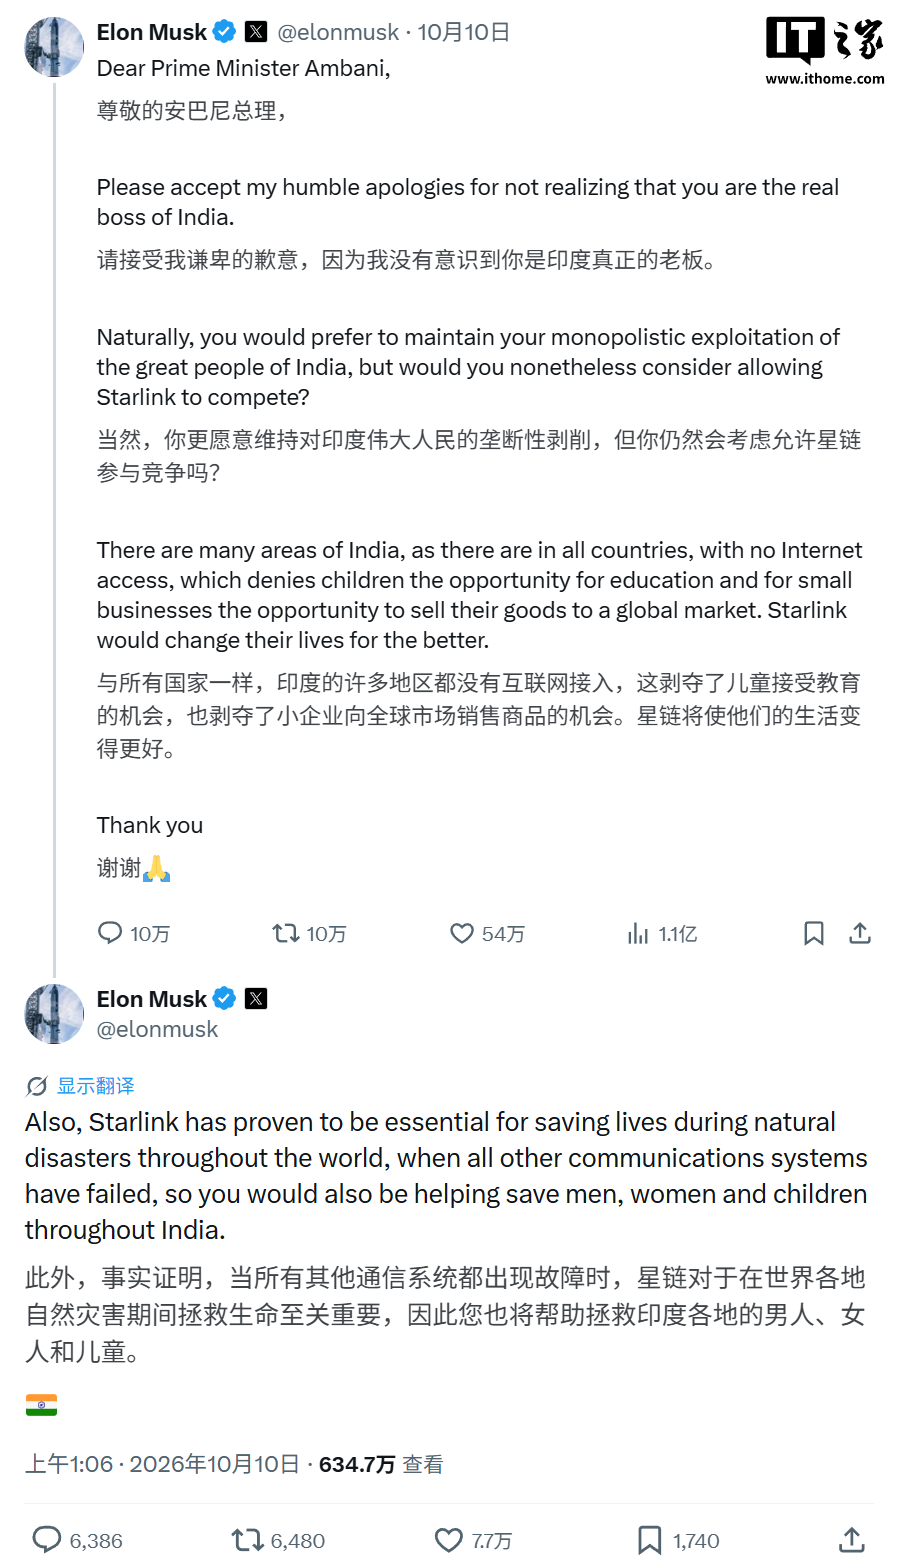The height and width of the screenshot is (1564, 898).
Task: Like the second tweet with 7.7万 likes
Action: (449, 1540)
